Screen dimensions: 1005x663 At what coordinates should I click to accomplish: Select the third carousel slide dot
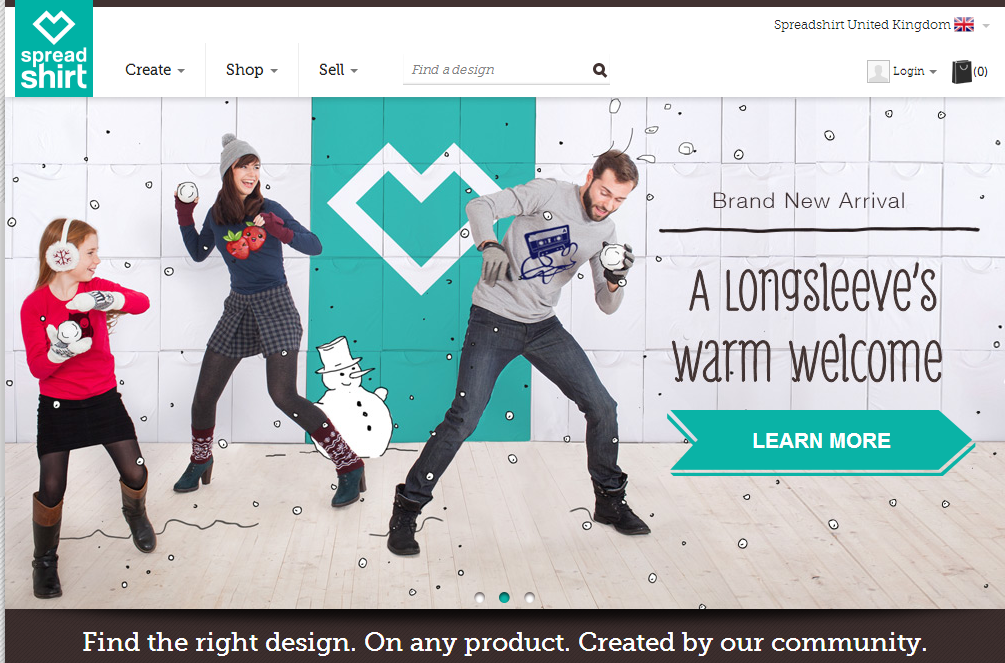[529, 598]
